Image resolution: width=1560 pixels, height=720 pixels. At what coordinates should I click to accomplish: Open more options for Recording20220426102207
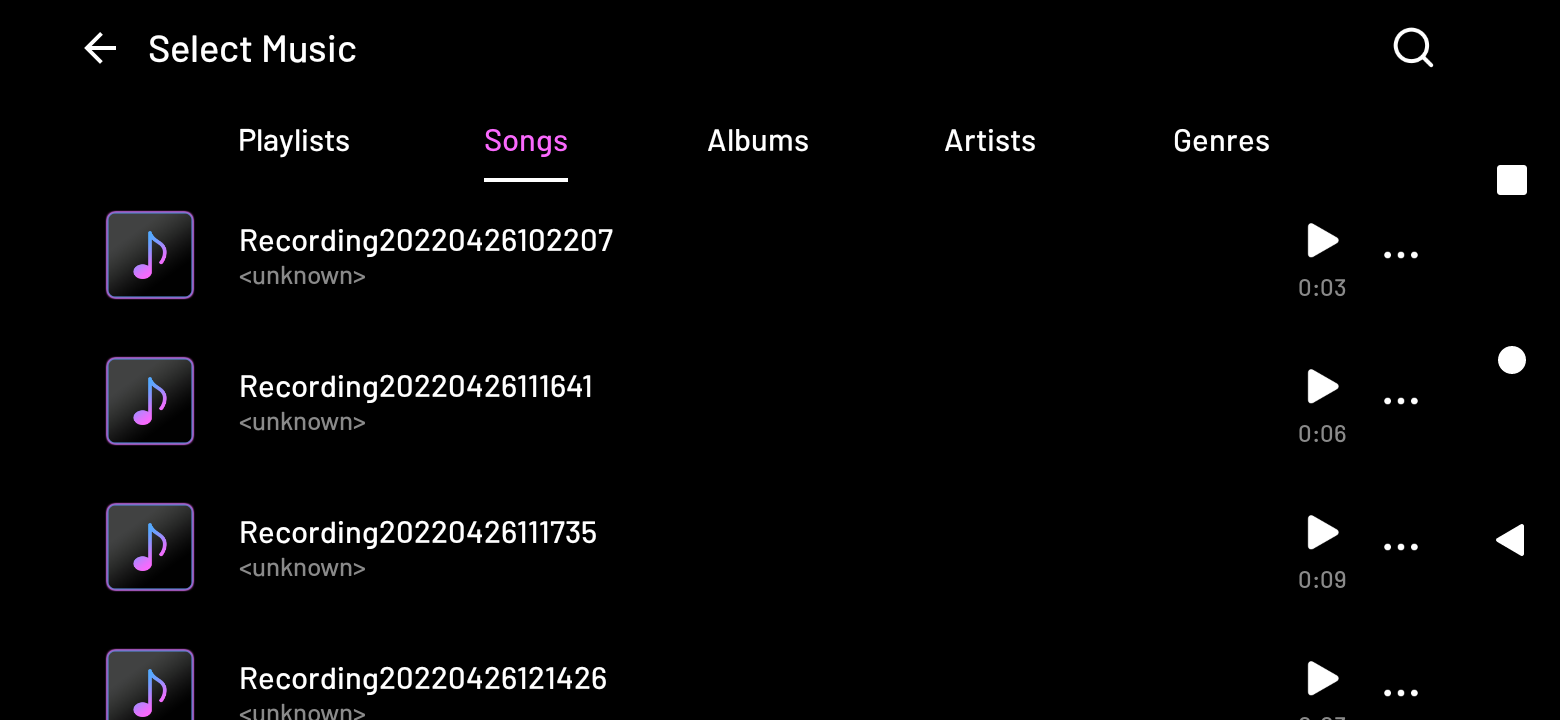[1400, 255]
